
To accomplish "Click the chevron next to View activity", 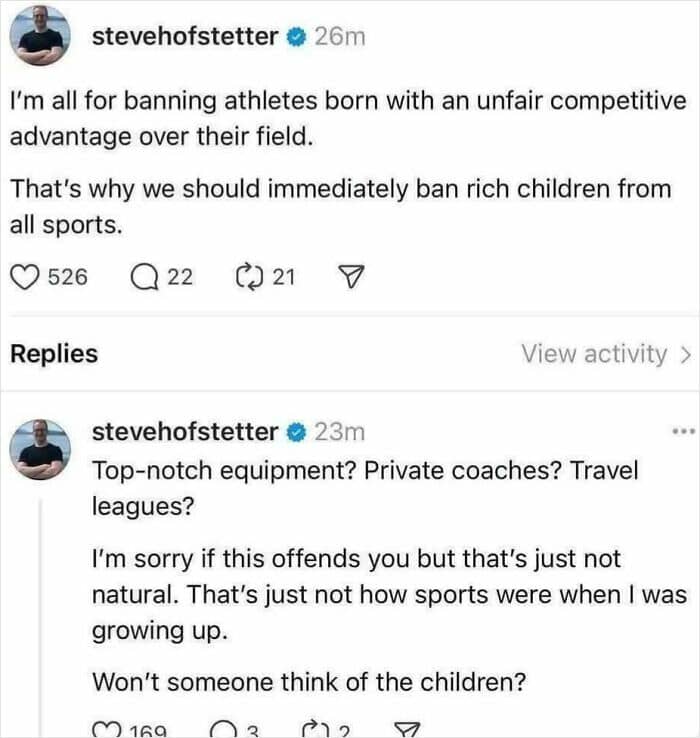I will point(685,354).
